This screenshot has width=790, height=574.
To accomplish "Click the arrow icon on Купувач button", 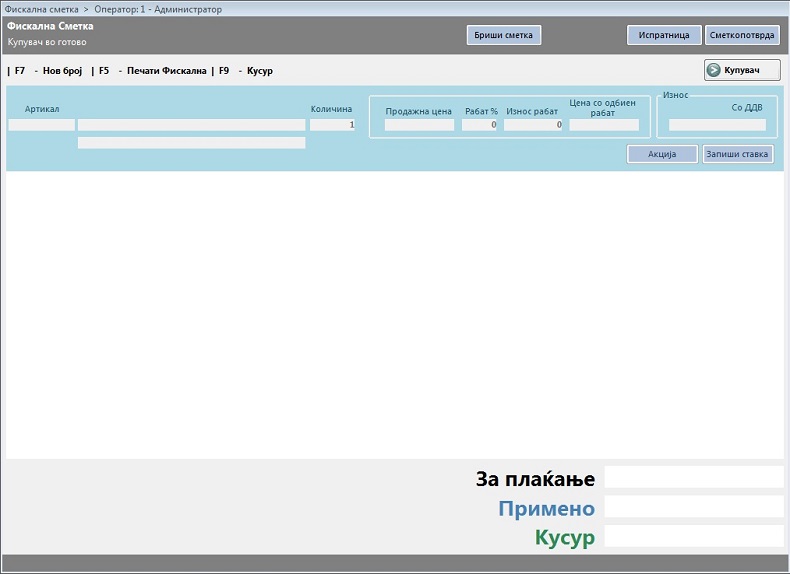I will point(713,70).
